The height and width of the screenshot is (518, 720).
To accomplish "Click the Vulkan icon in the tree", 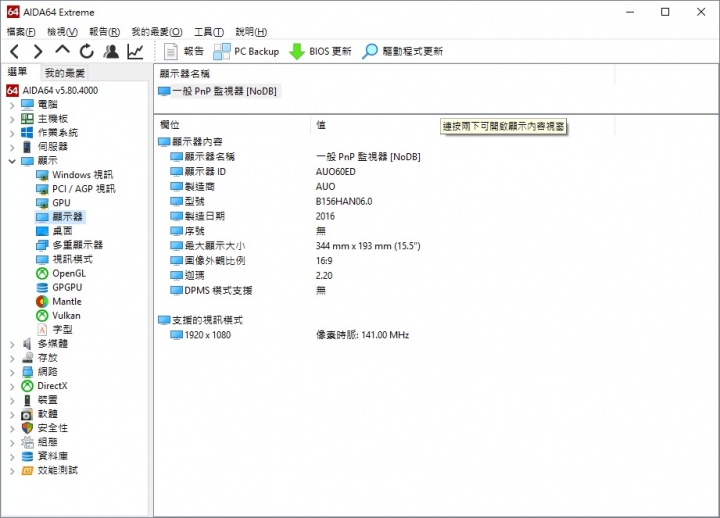I will tap(42, 316).
